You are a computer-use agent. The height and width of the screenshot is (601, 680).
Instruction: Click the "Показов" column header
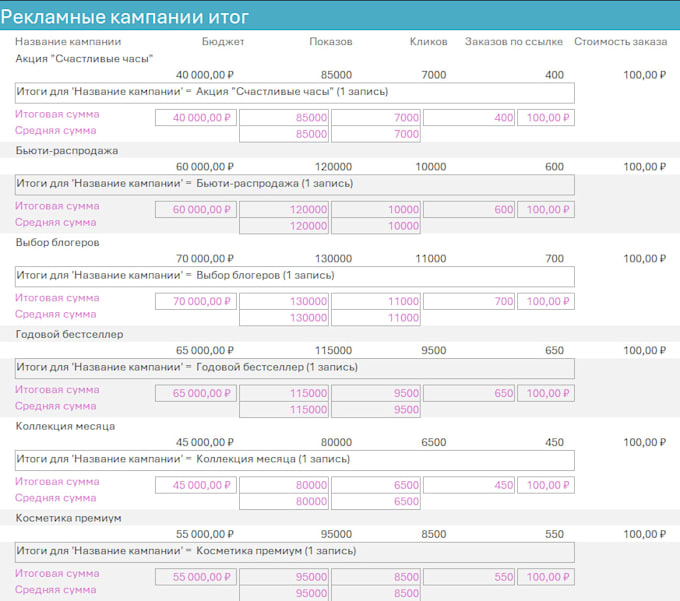(330, 42)
